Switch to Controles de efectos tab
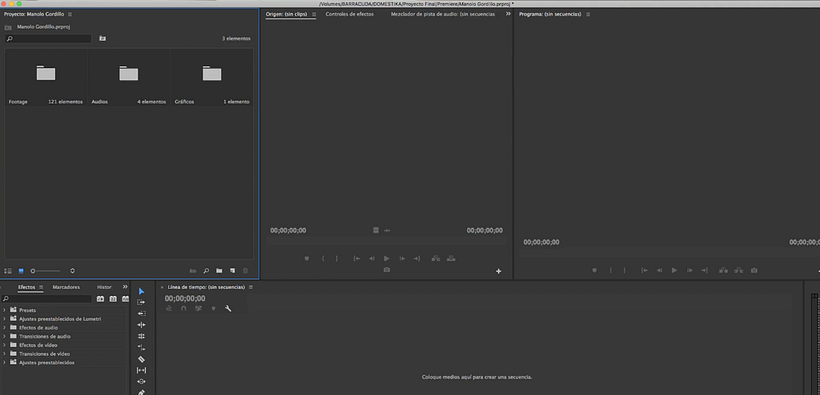The height and width of the screenshot is (395, 820). 349,14
